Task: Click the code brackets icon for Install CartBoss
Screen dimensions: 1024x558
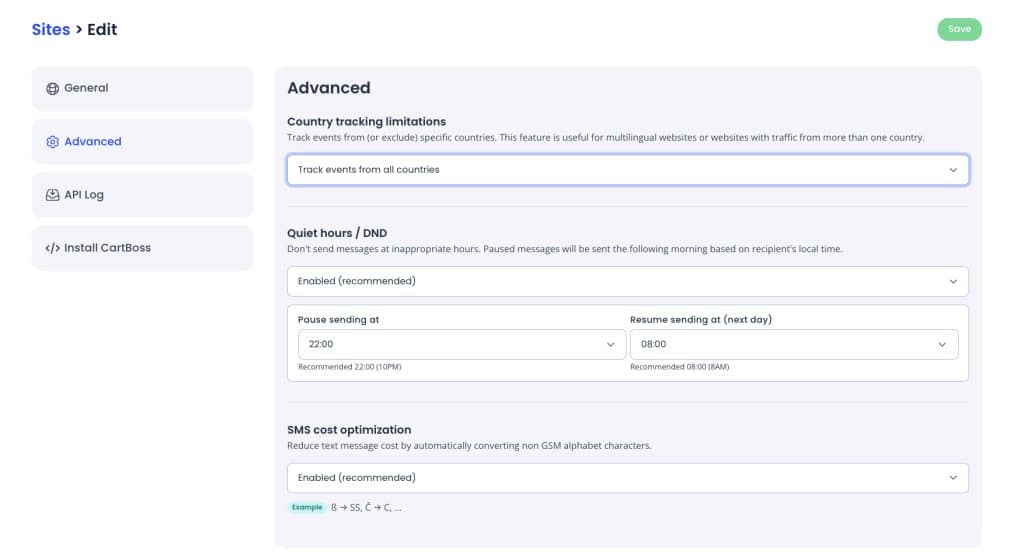Action: (x=52, y=248)
